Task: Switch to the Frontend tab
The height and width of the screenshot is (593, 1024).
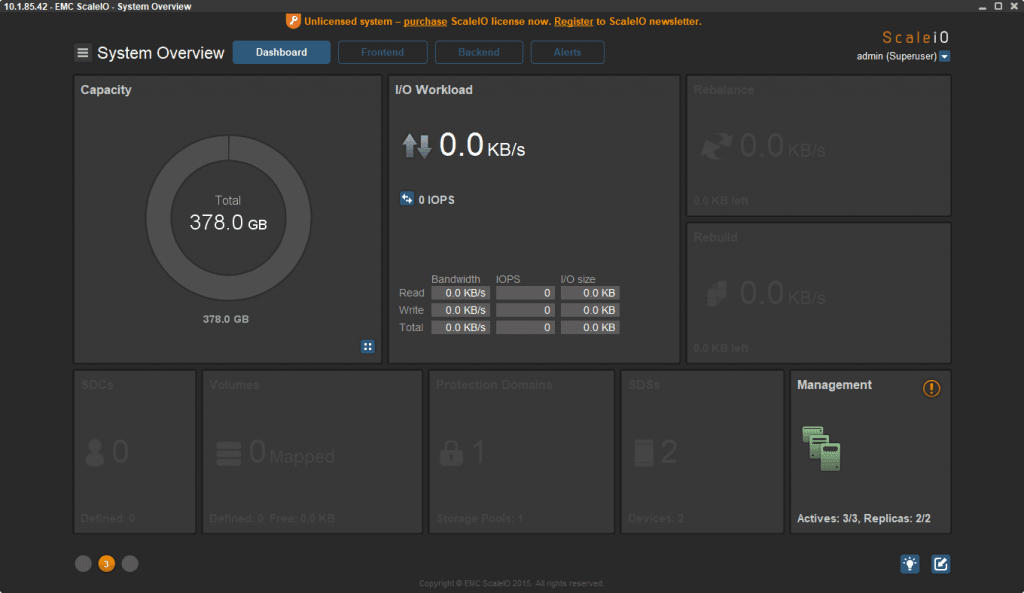Action: (x=382, y=52)
